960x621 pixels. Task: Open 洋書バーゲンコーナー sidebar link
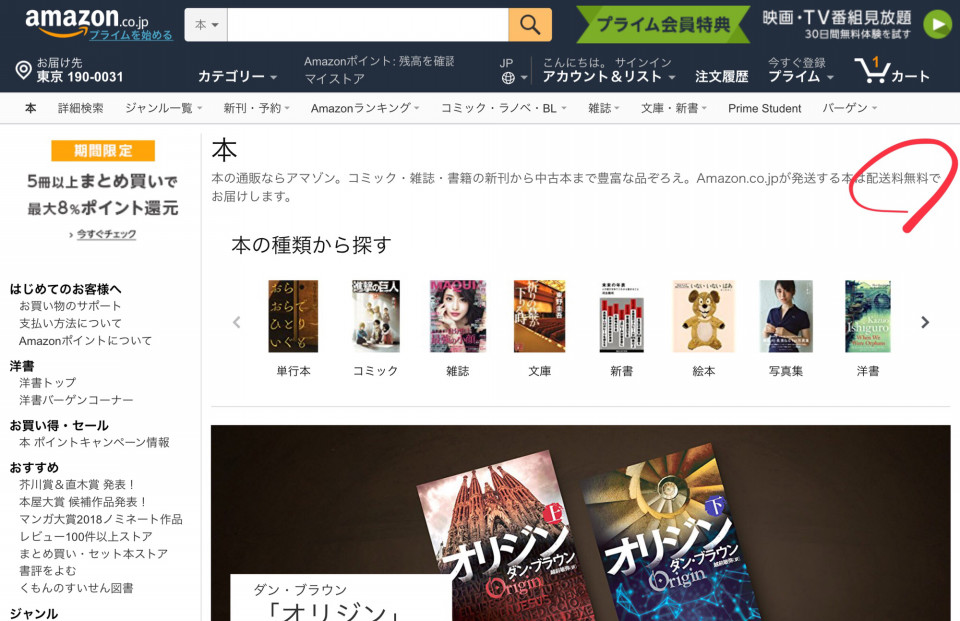[x=76, y=400]
